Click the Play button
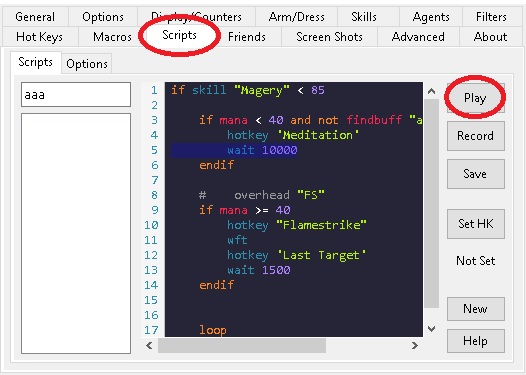This screenshot has height=375, width=526. click(x=475, y=98)
